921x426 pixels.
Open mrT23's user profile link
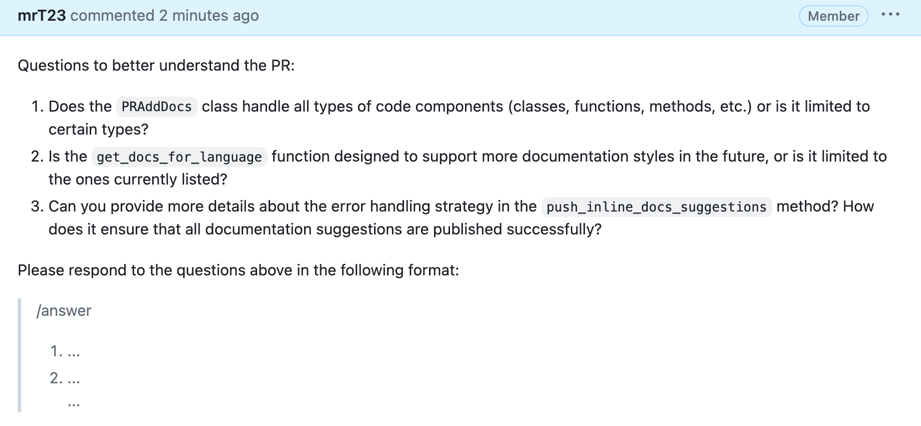[x=42, y=16]
